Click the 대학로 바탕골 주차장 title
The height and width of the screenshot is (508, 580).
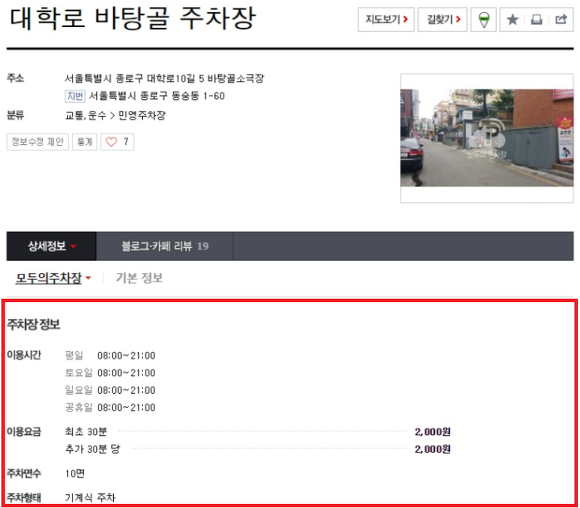(x=133, y=18)
